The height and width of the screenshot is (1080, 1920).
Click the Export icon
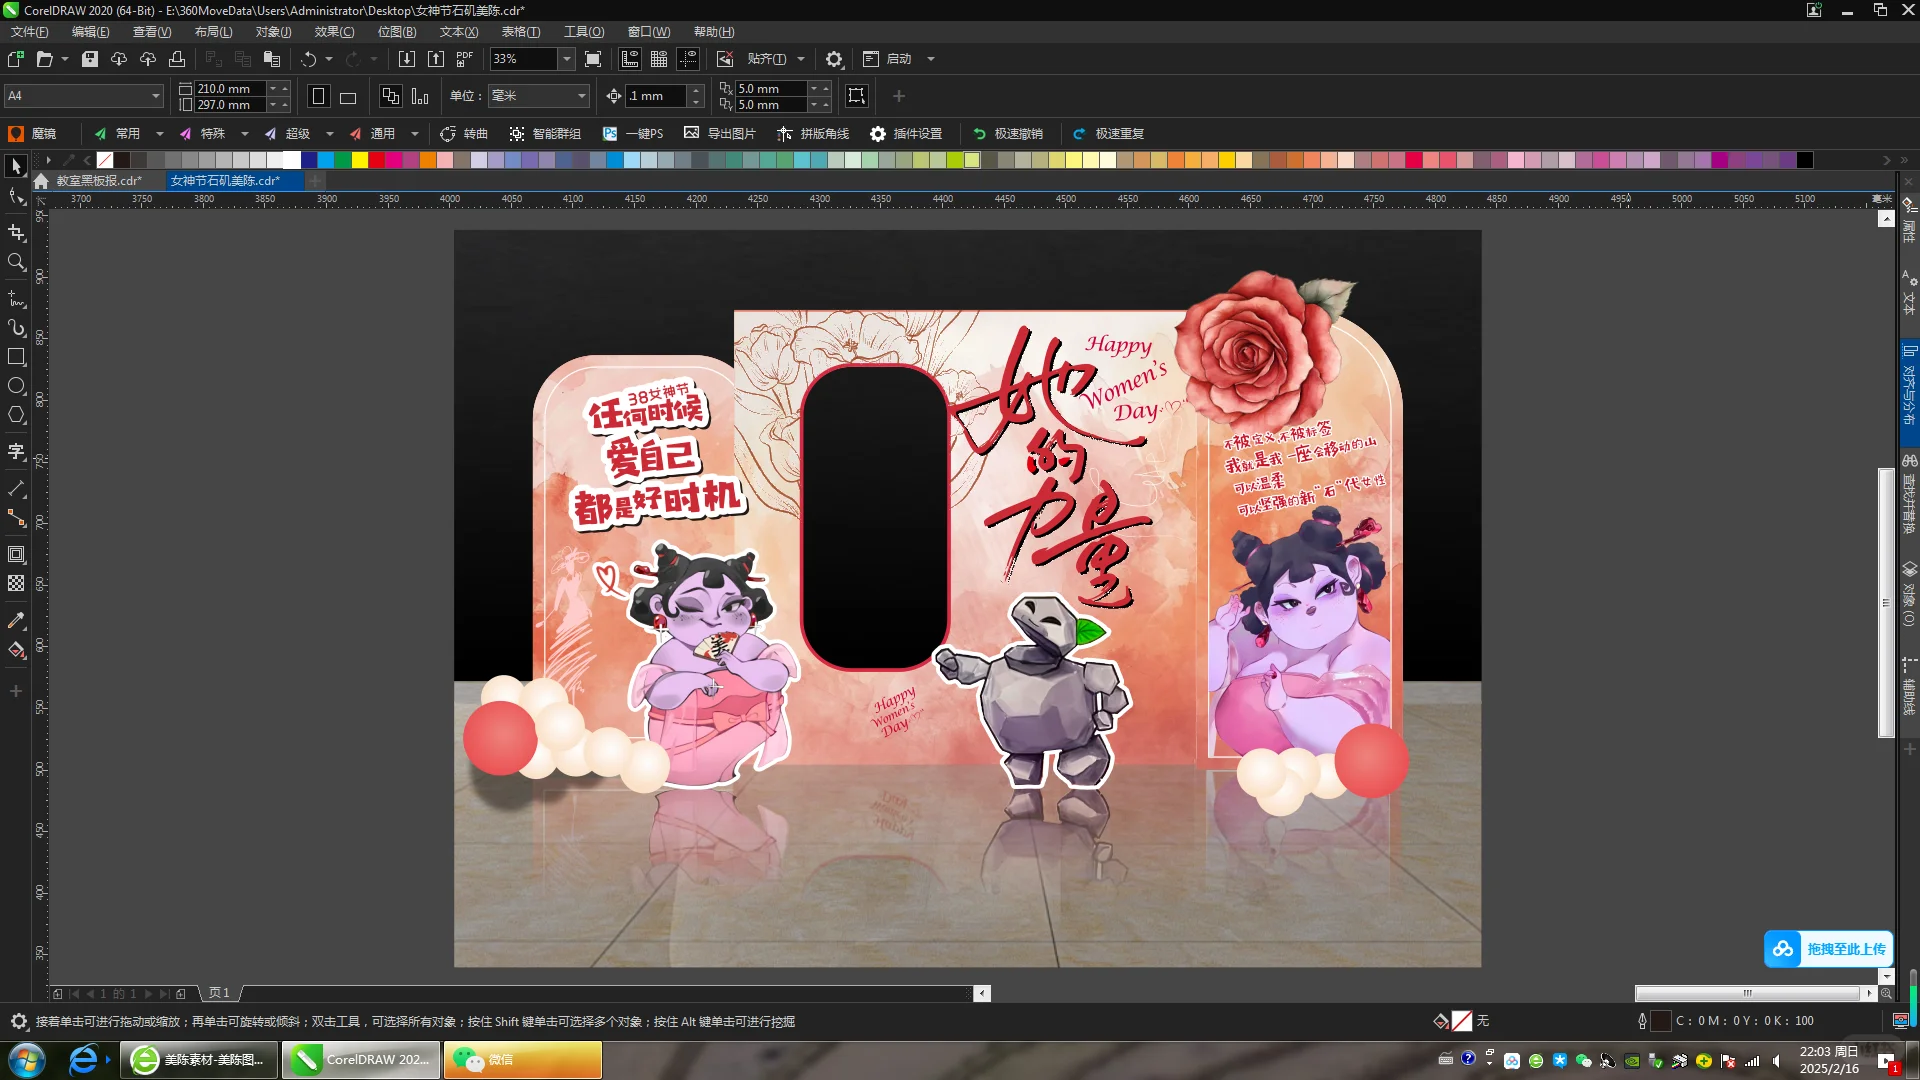pyautogui.click(x=436, y=59)
